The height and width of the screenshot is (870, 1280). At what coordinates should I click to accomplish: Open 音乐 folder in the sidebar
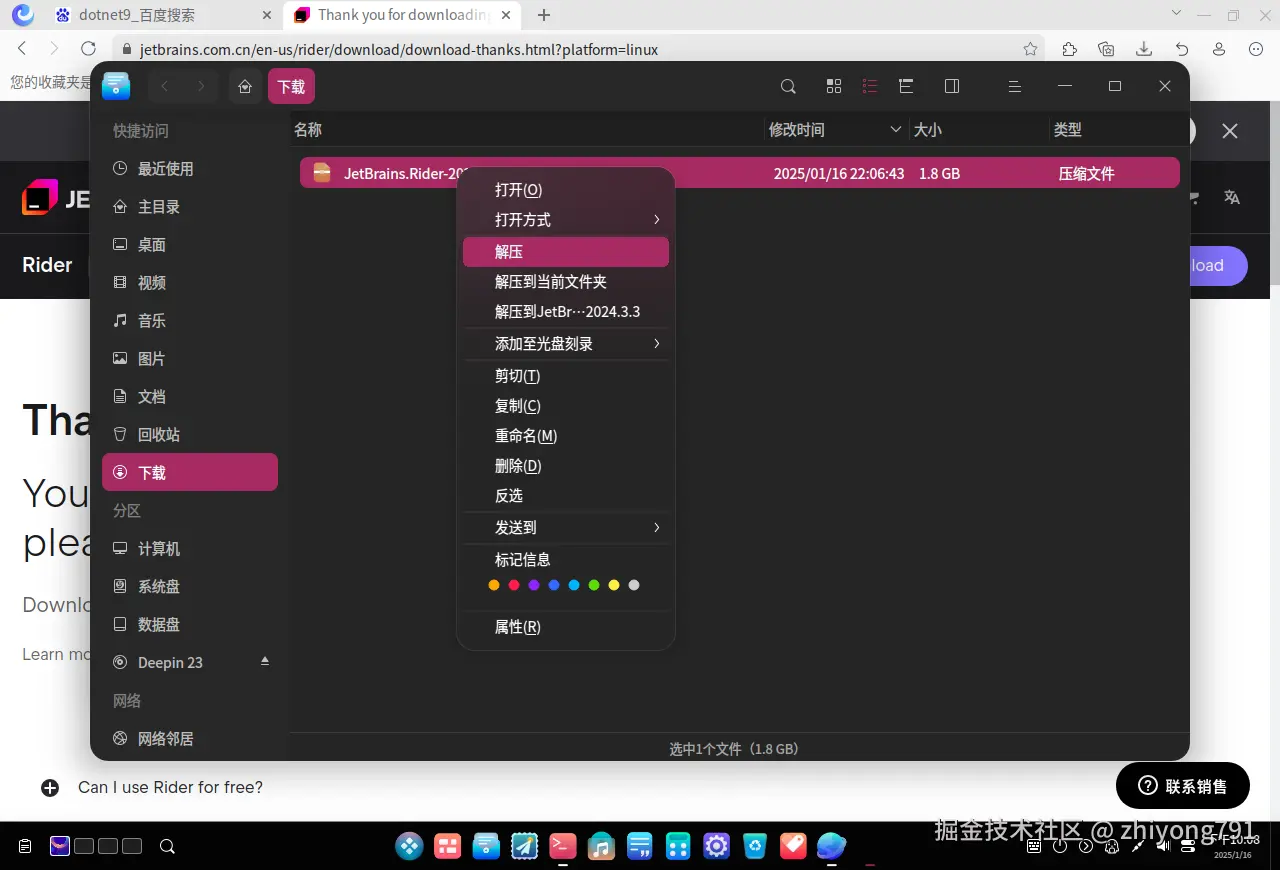pos(190,321)
